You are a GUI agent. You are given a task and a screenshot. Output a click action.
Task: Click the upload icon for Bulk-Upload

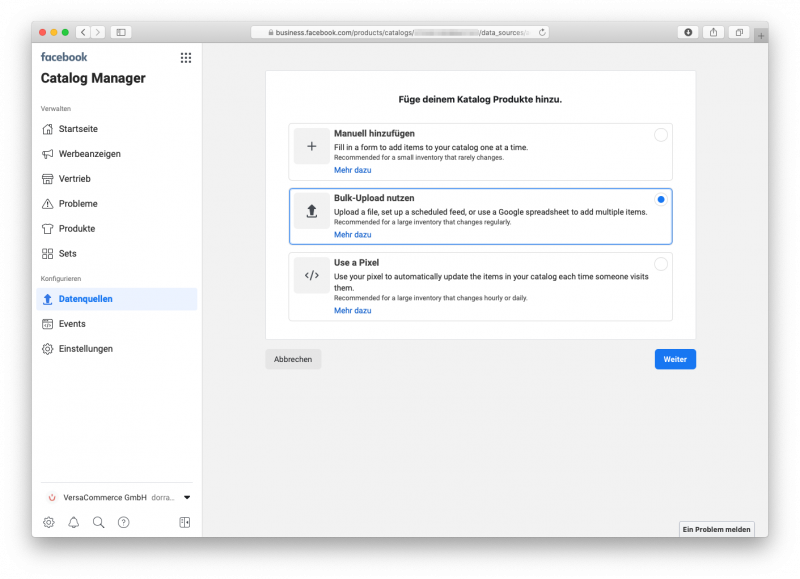[312, 211]
